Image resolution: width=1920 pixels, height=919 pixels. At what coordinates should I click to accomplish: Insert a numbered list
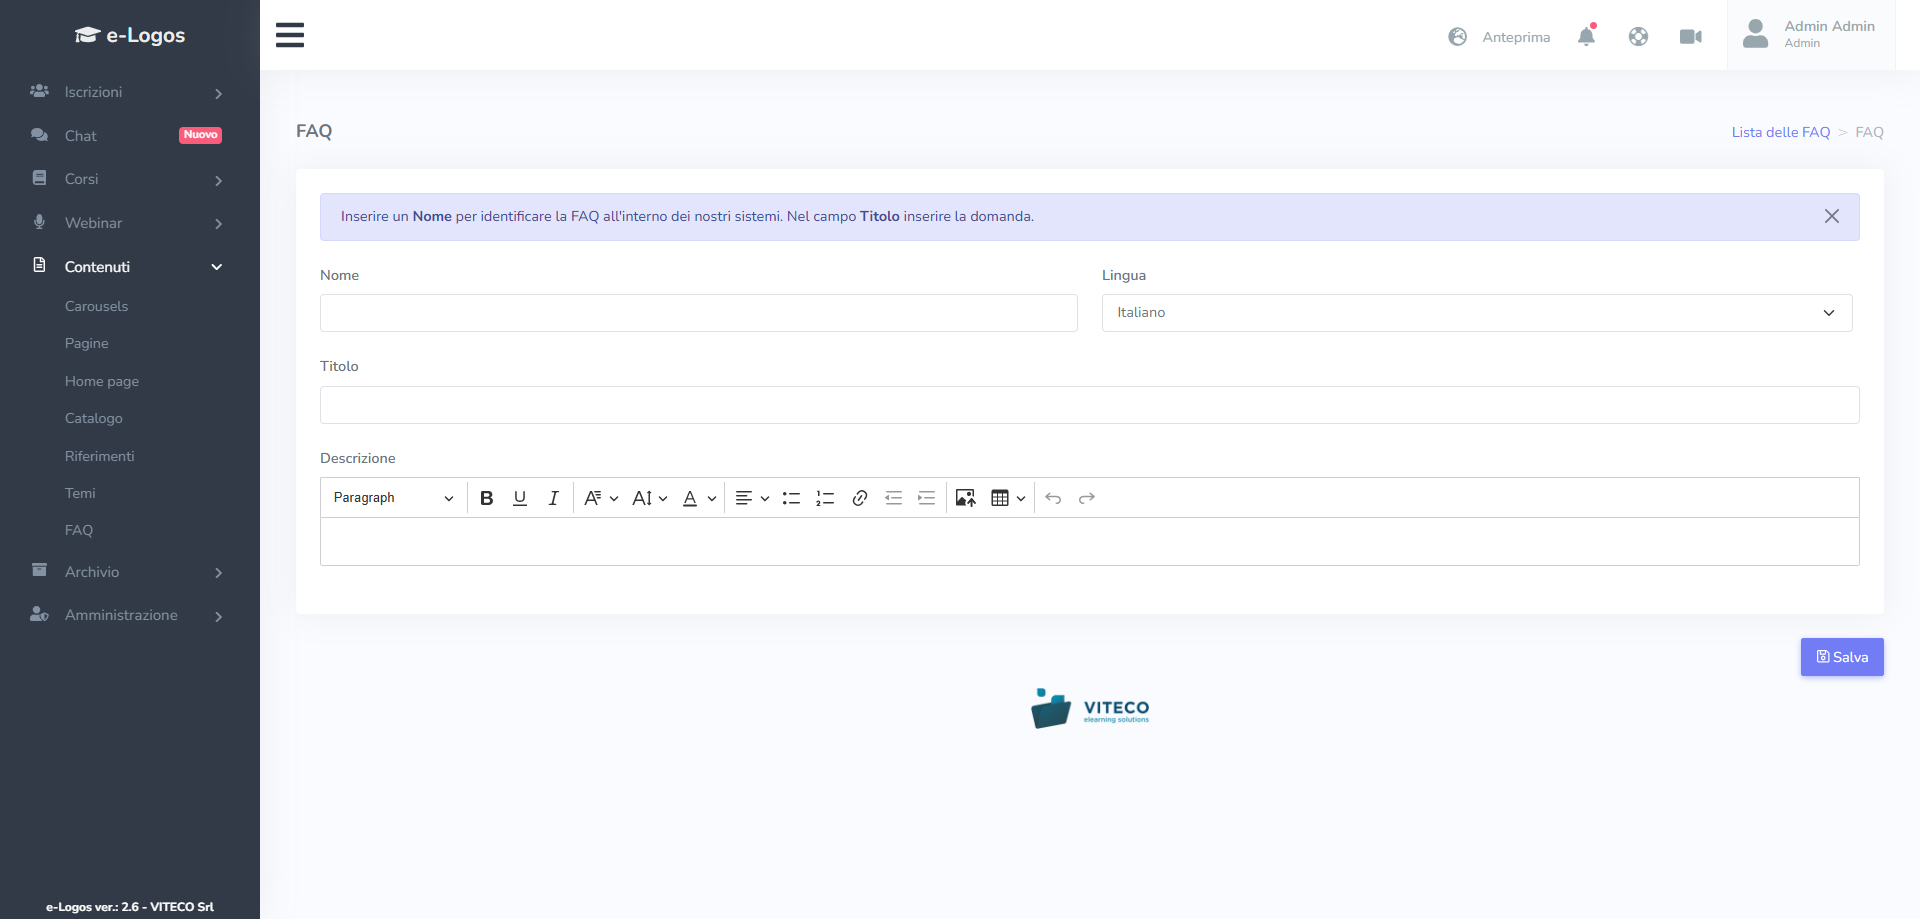tap(825, 498)
